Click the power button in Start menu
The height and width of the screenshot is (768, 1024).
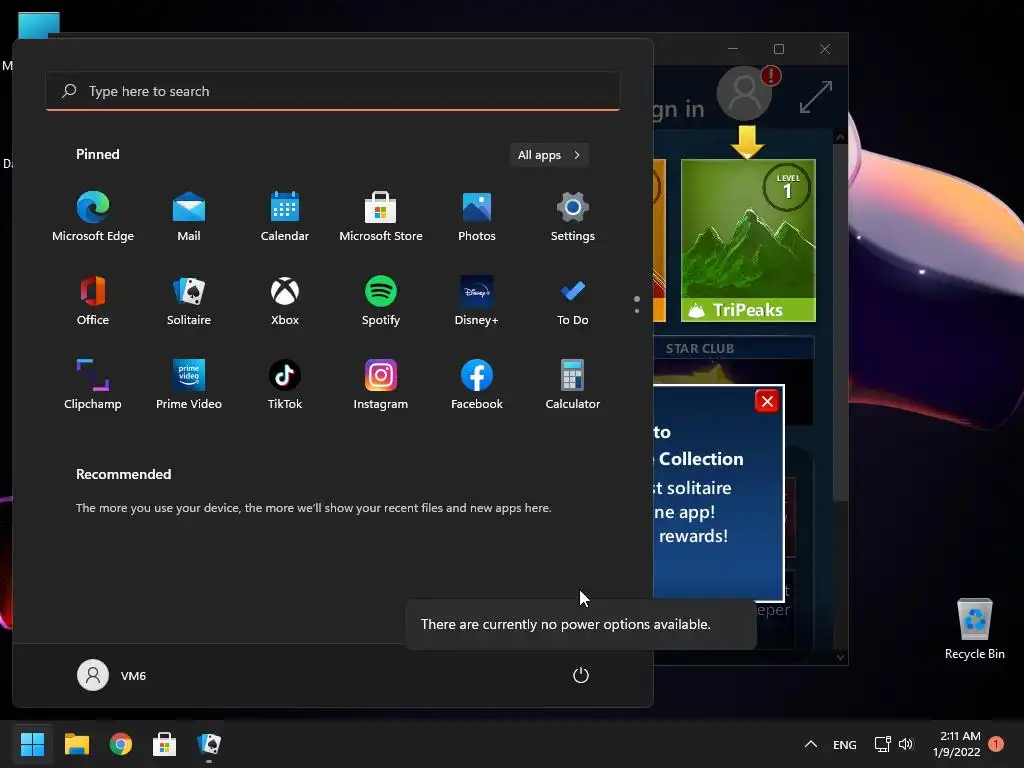coord(581,675)
